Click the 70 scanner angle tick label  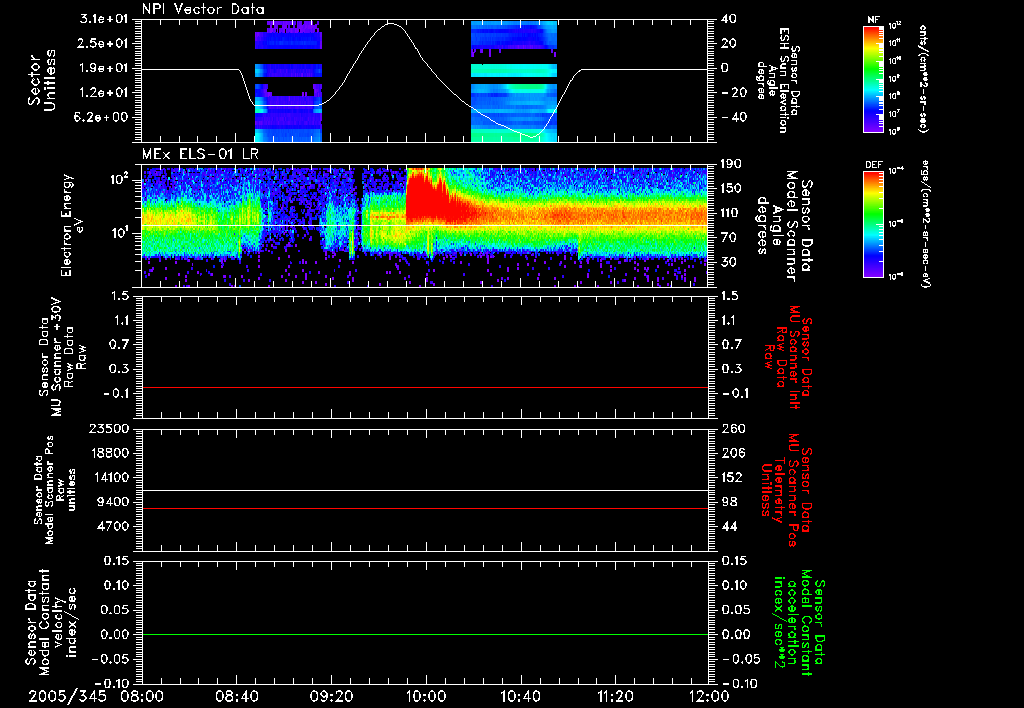(731, 237)
